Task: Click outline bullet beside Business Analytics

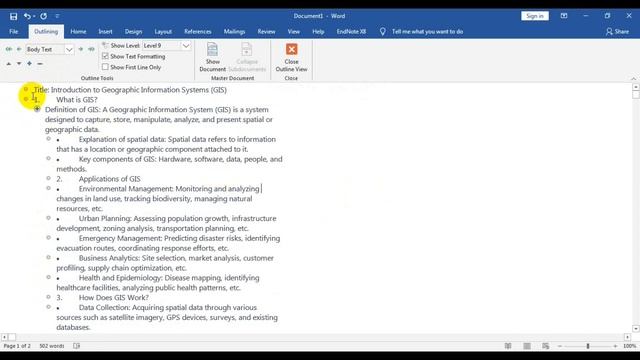Action: [x=48, y=258]
